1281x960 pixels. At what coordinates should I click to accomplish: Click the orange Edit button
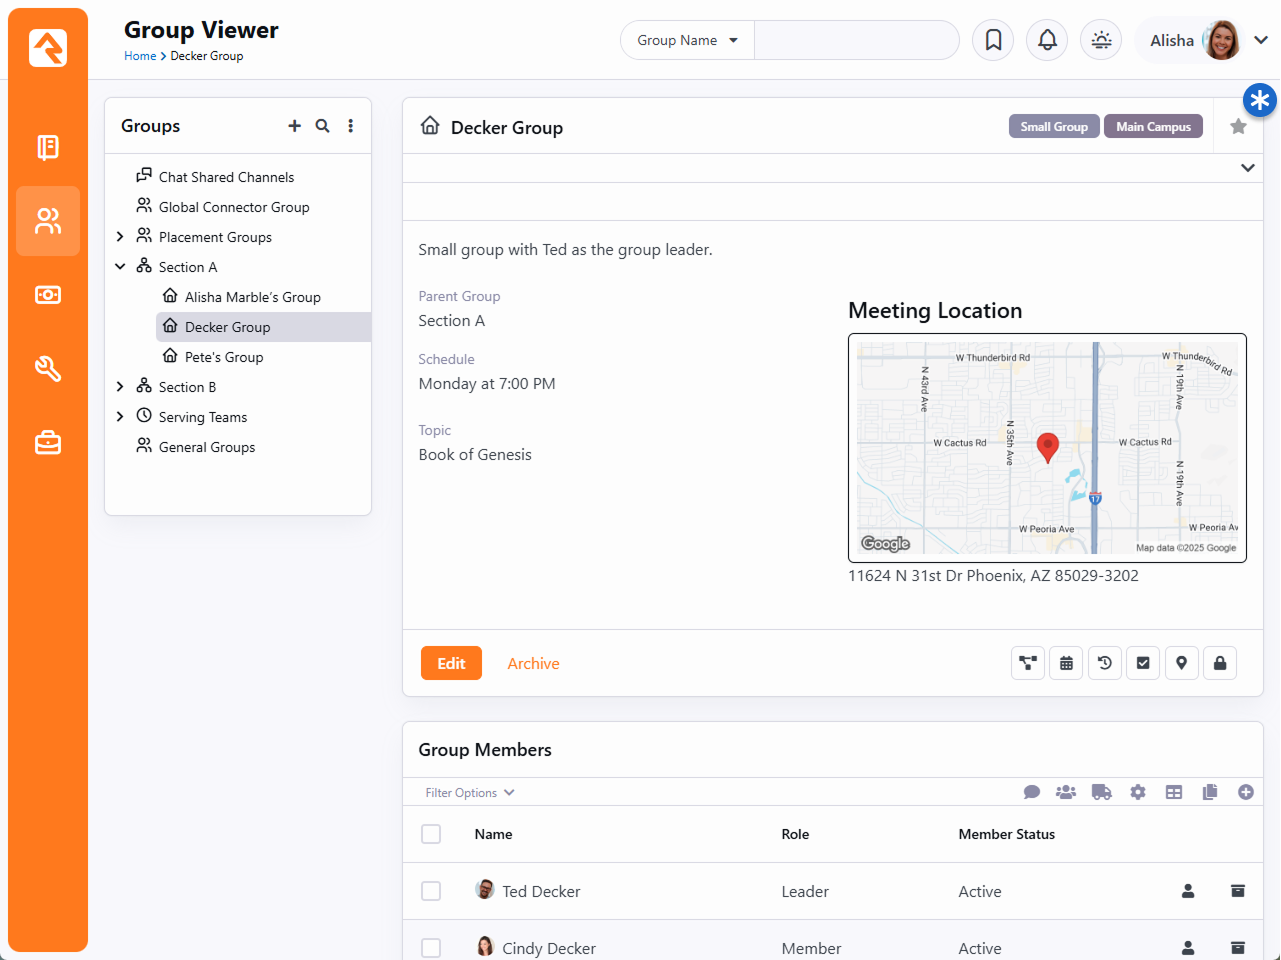pos(451,663)
